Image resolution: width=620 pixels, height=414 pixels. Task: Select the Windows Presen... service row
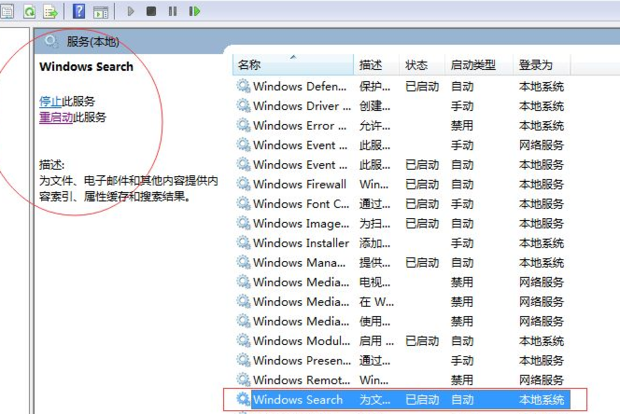point(402,361)
